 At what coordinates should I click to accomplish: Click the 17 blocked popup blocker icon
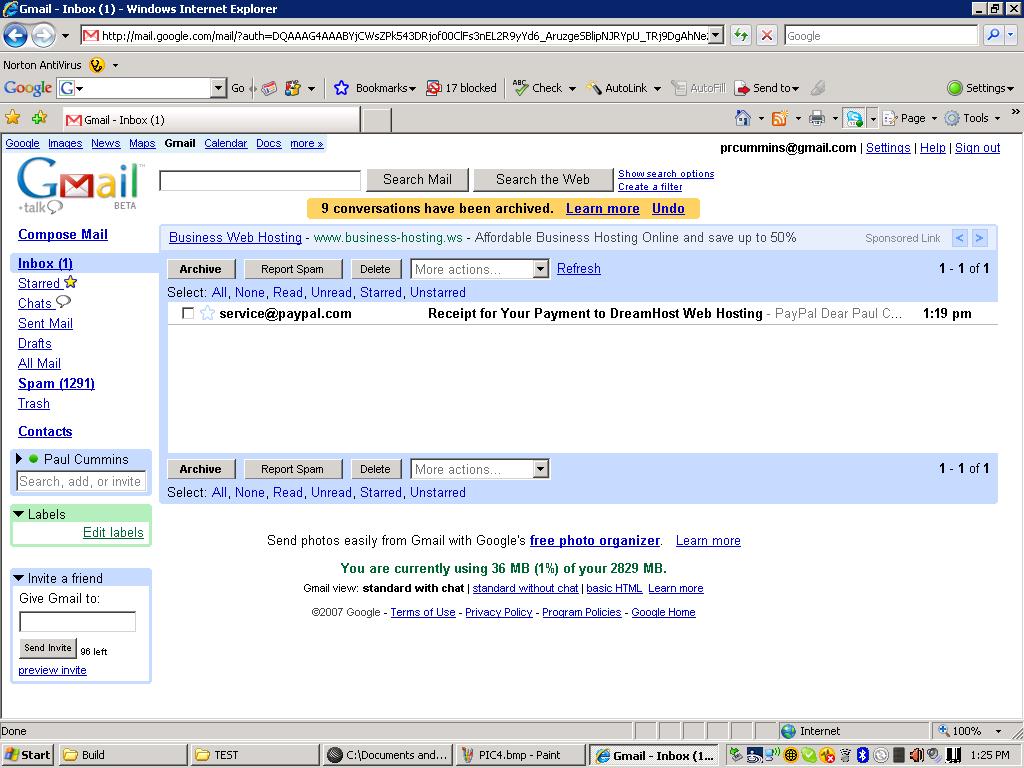point(434,88)
